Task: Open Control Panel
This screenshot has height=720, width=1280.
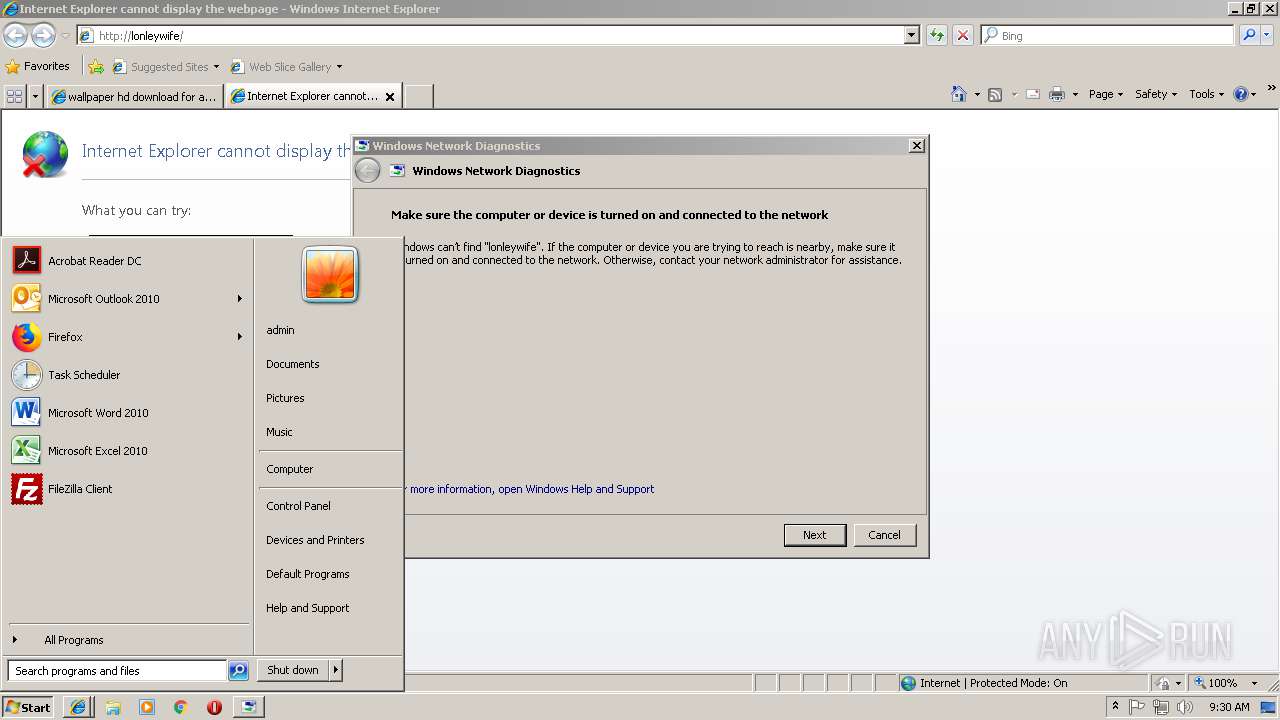Action: pyautogui.click(x=298, y=506)
